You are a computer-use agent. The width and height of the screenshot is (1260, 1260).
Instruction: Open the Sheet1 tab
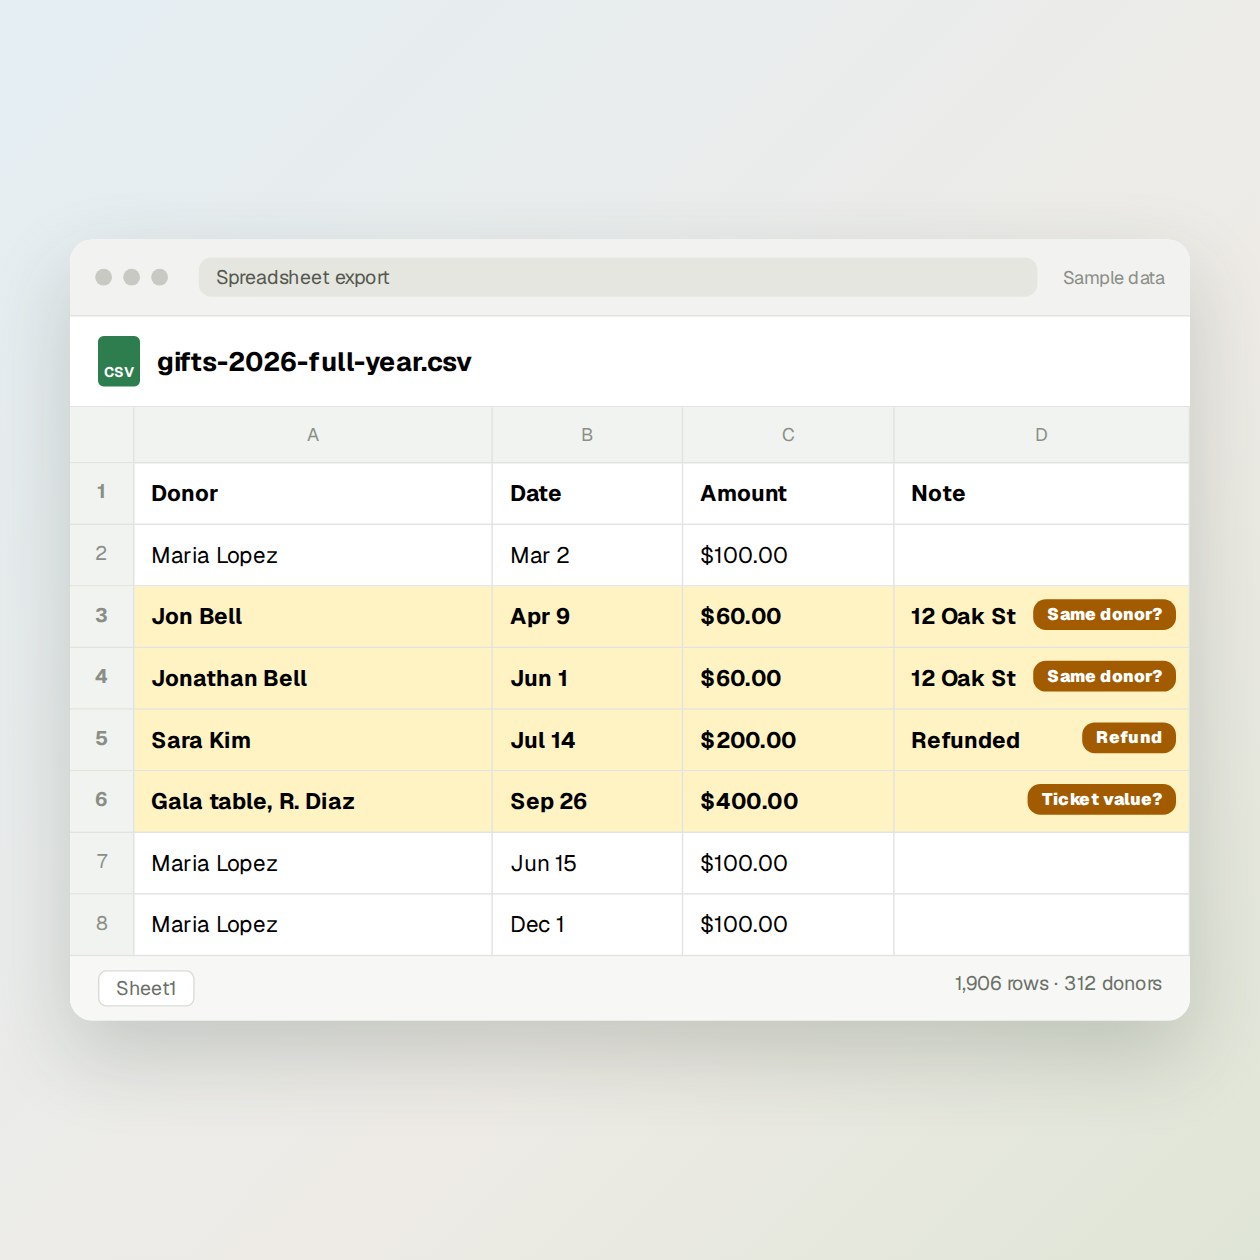tap(146, 988)
